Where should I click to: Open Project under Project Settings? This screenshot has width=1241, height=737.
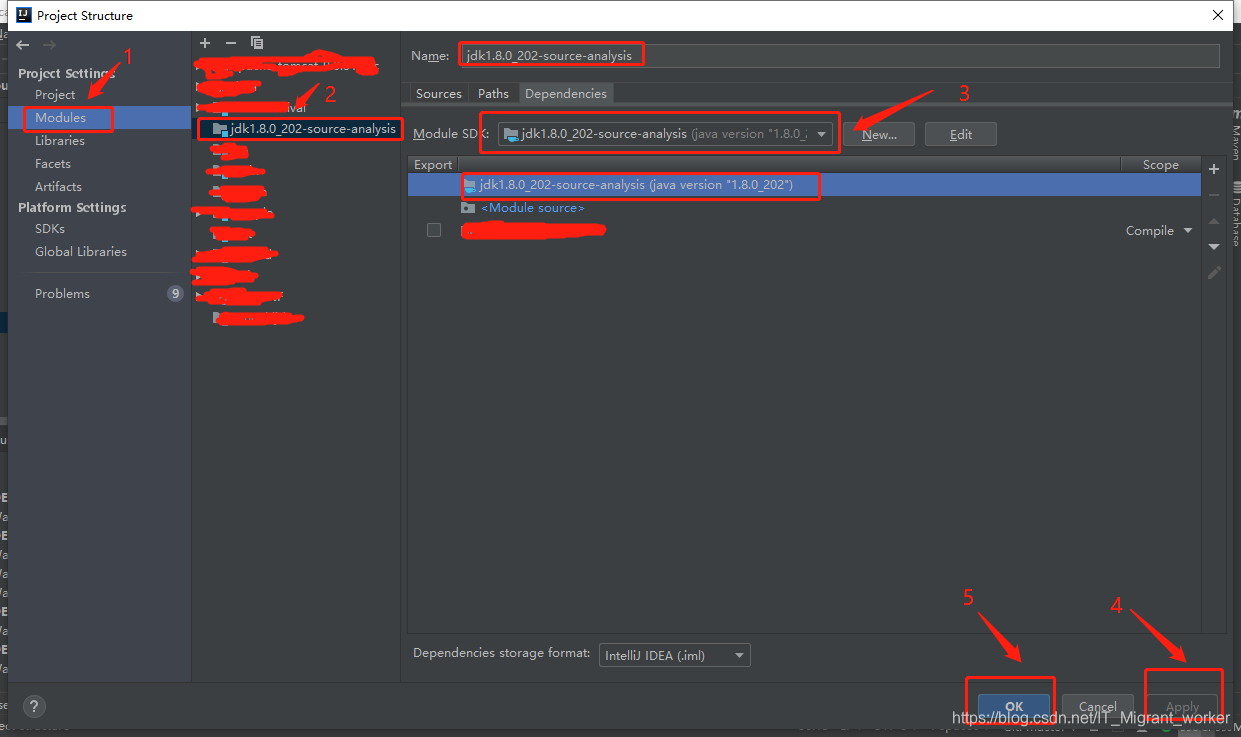(55, 95)
